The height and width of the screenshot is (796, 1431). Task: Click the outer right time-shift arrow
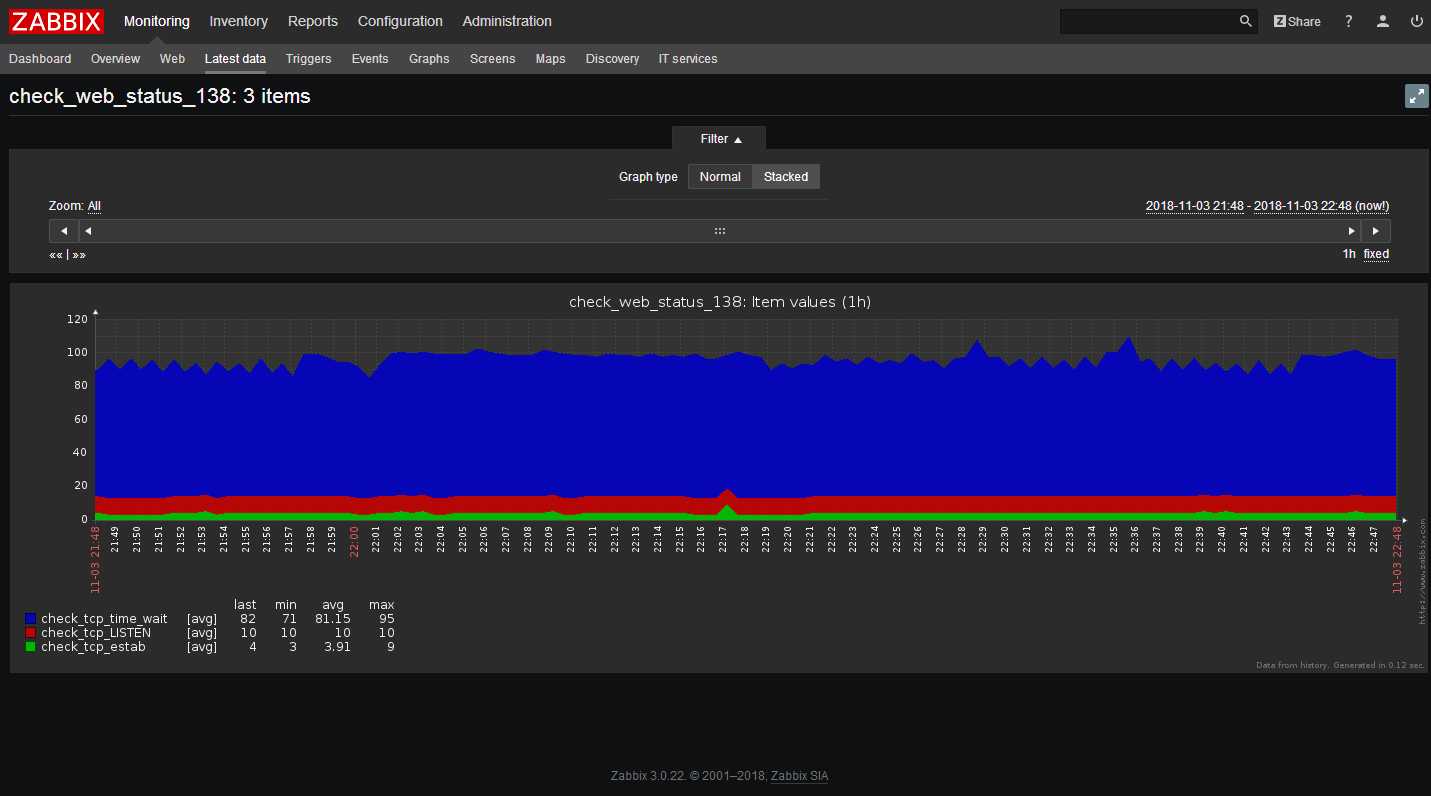[1376, 231]
